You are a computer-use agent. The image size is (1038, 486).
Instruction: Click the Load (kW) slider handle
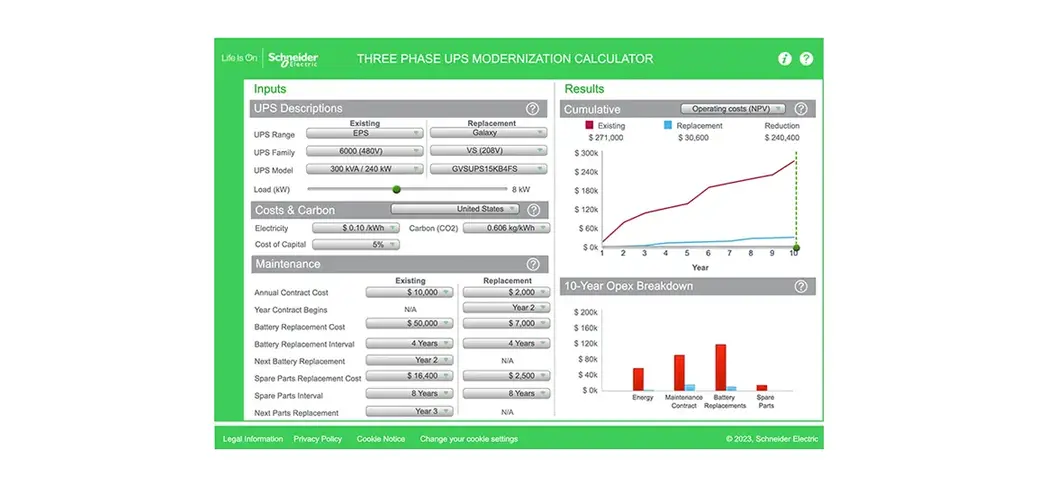click(x=397, y=189)
